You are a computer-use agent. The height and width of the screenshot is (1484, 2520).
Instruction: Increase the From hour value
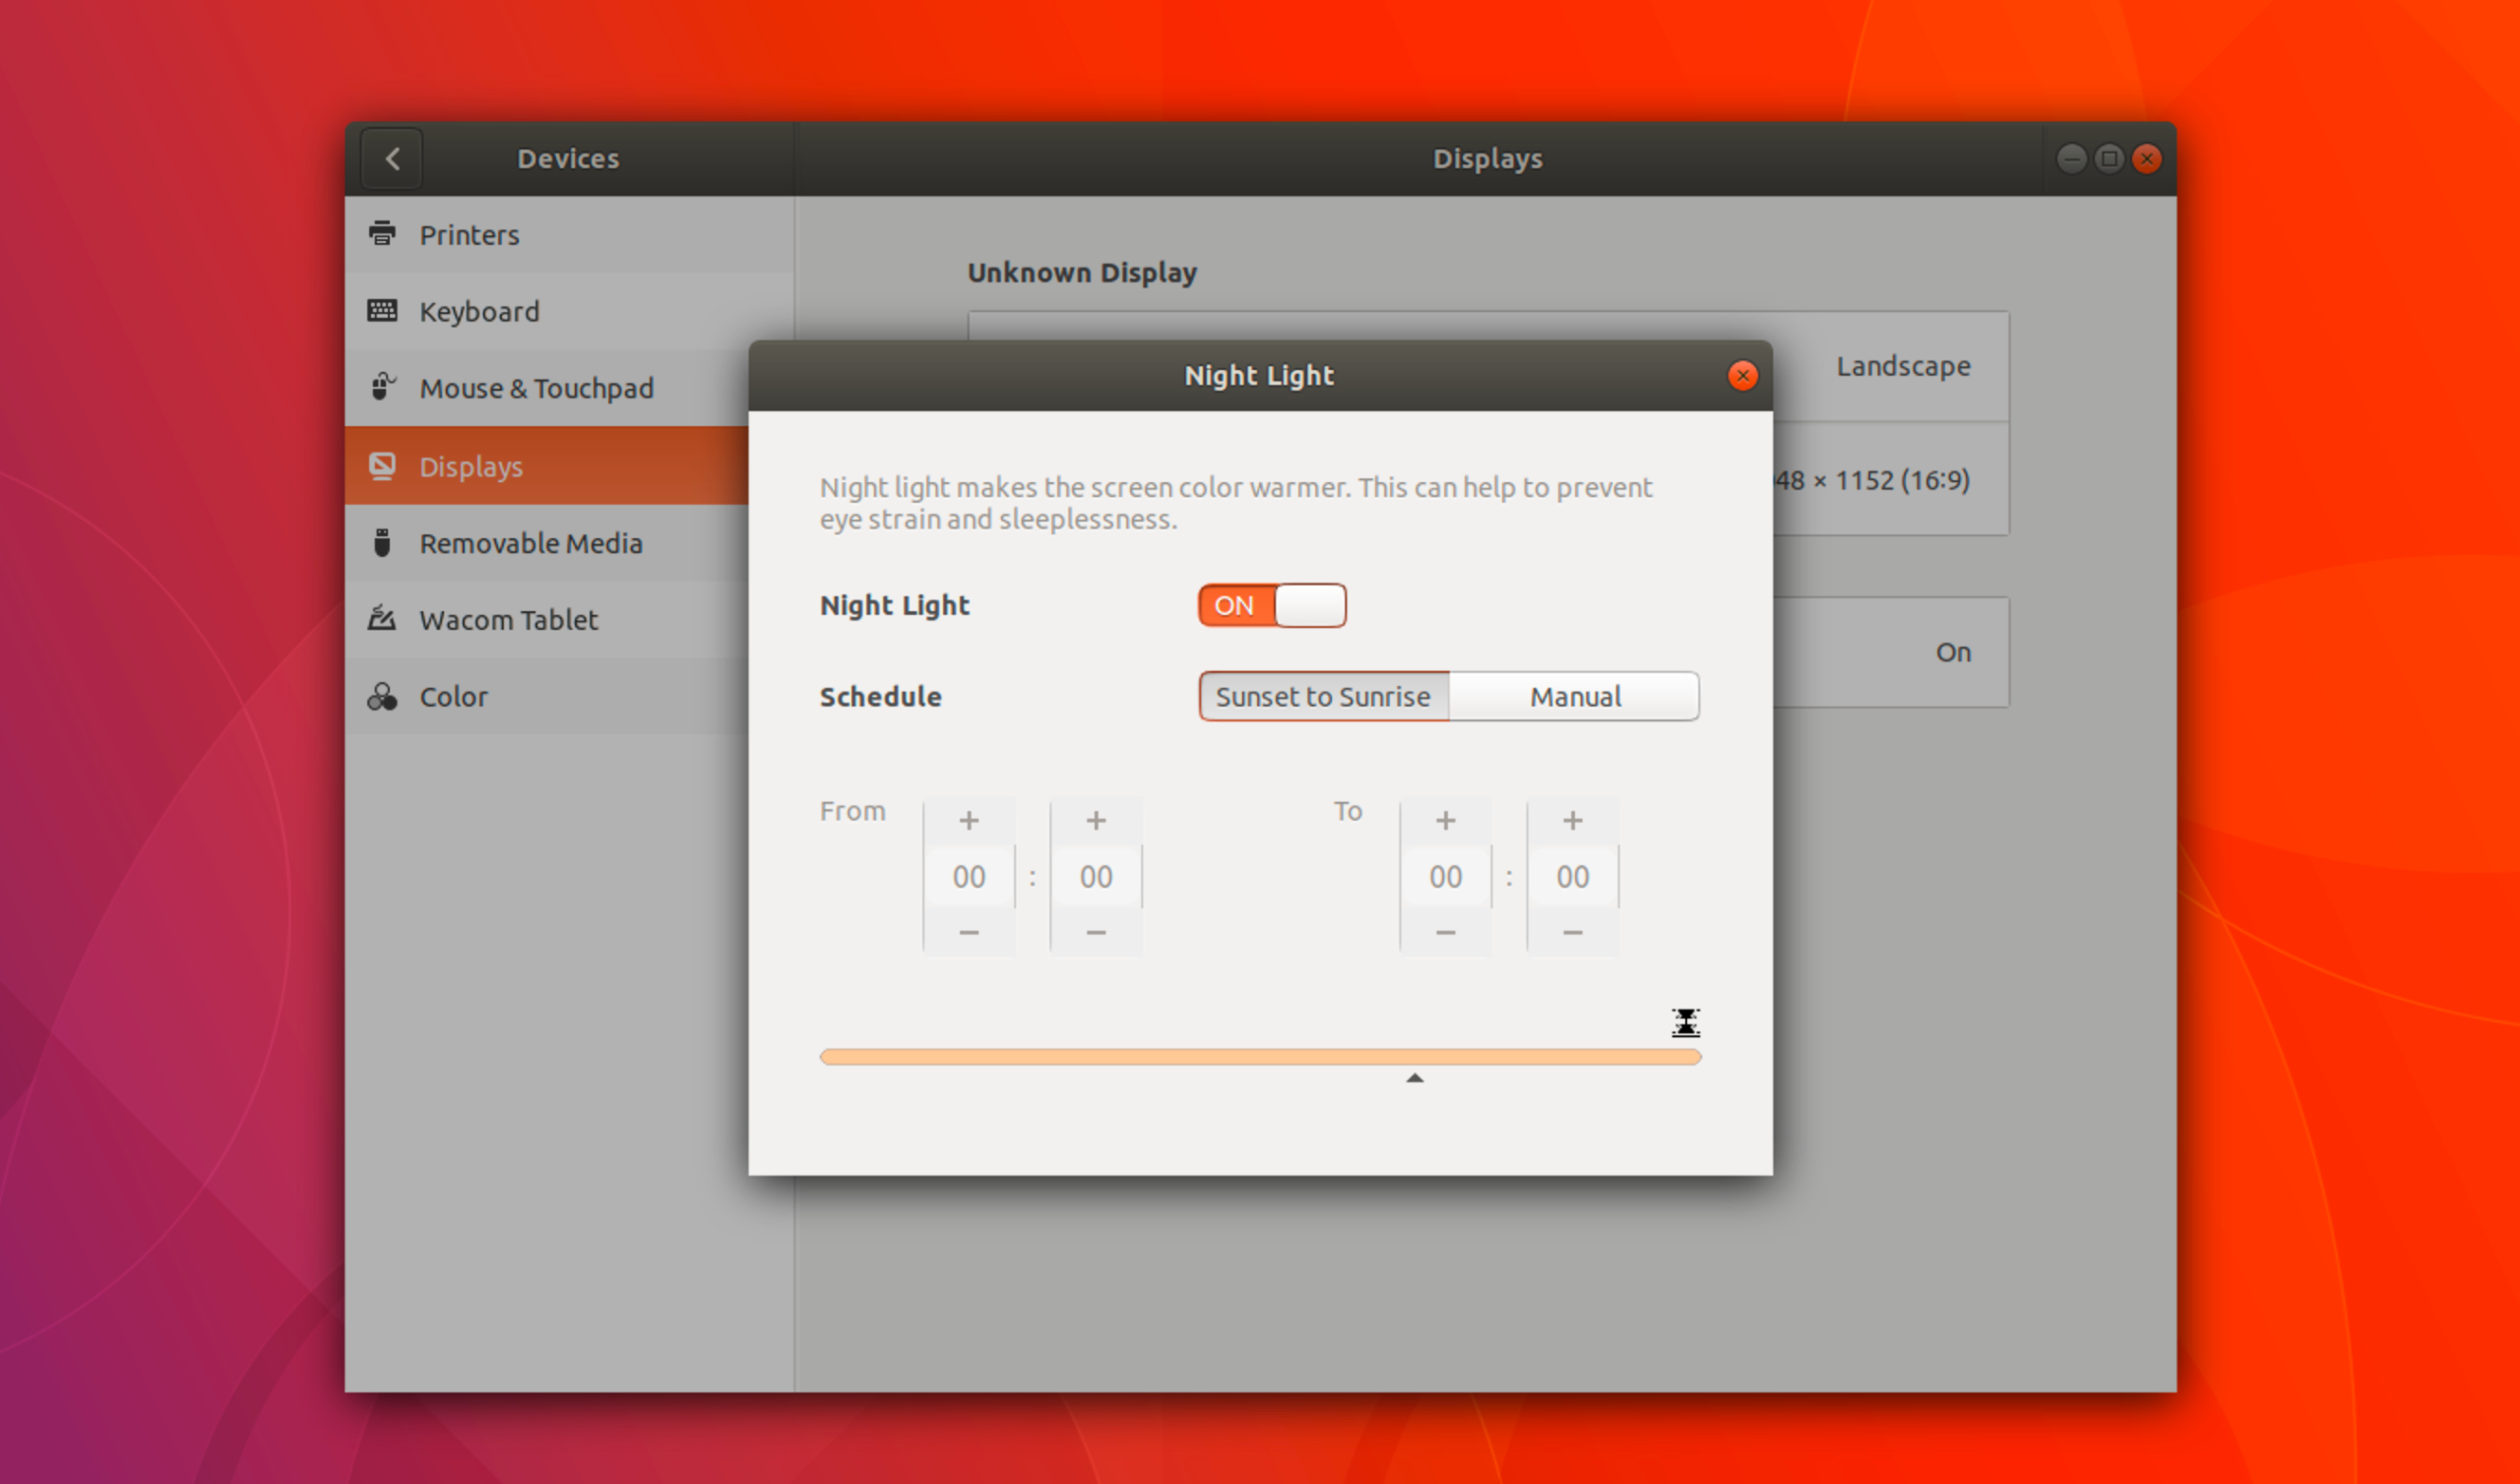(968, 821)
